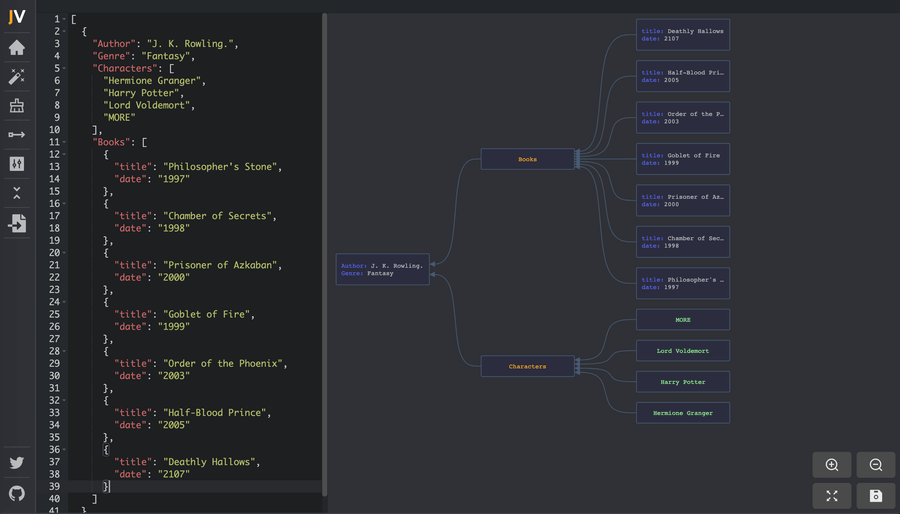Zoom in on the graph
The width and height of the screenshot is (900, 514).
click(832, 465)
